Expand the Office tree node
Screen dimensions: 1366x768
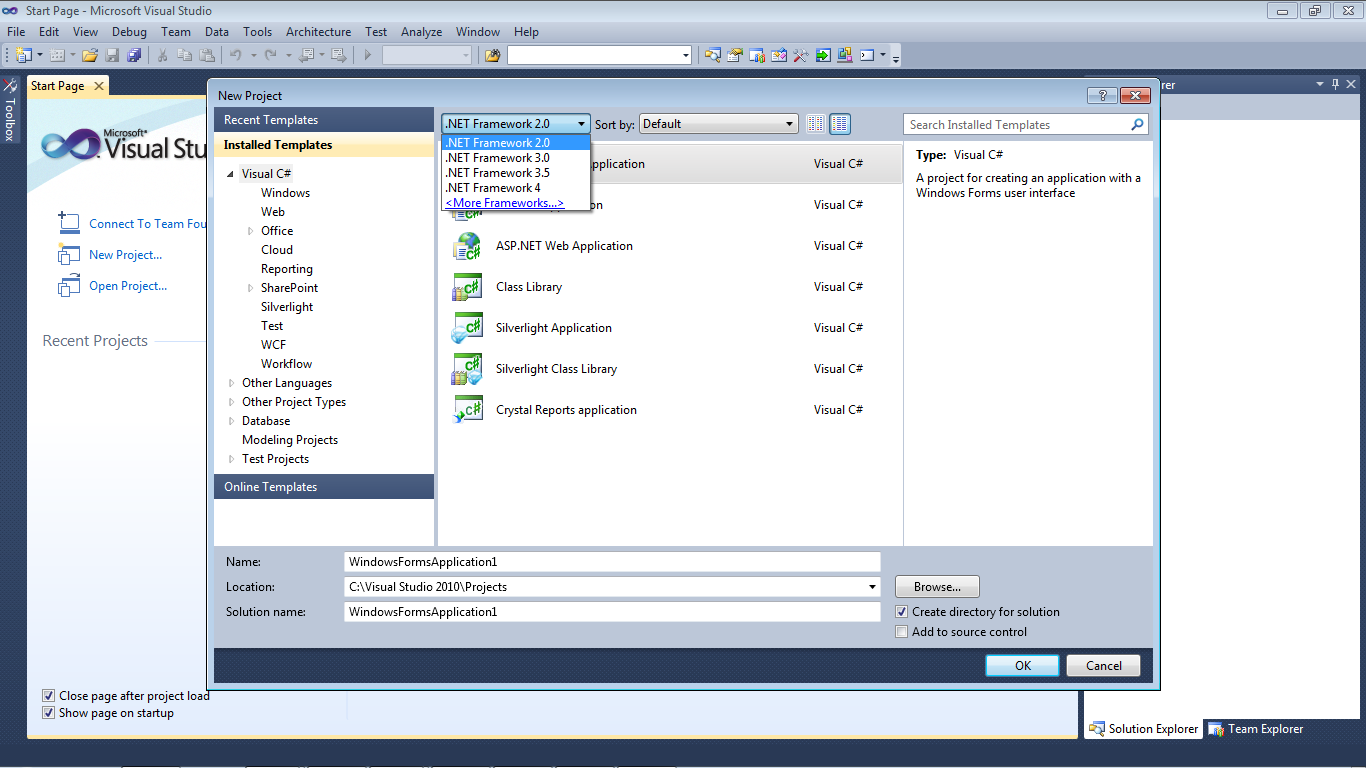[x=251, y=231]
